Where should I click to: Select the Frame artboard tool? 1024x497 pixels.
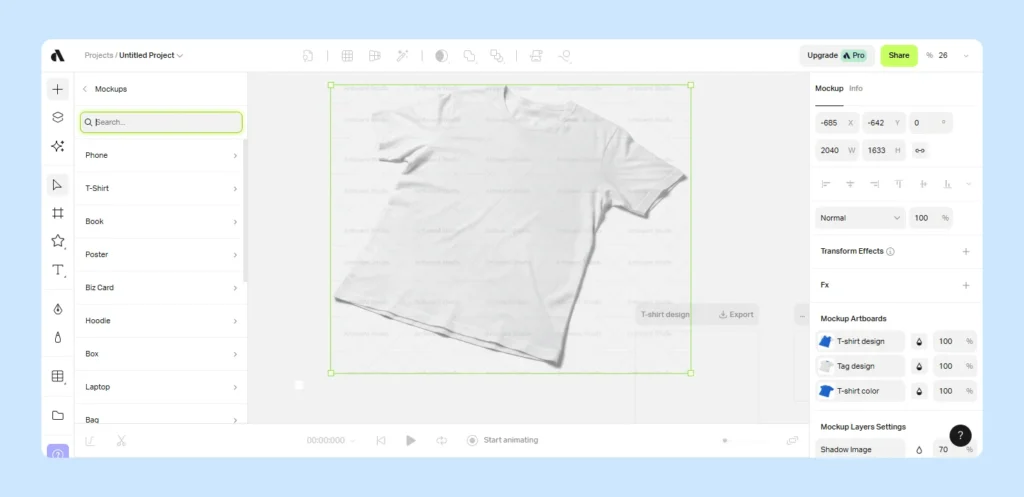pos(58,213)
